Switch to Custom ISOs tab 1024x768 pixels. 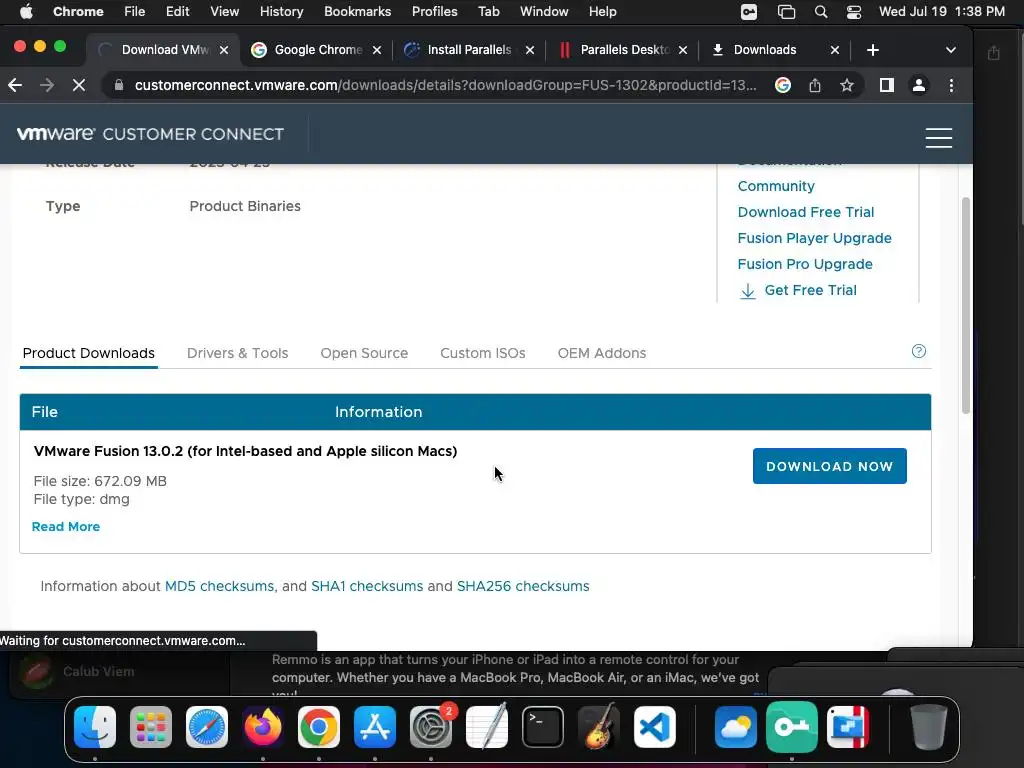(483, 353)
